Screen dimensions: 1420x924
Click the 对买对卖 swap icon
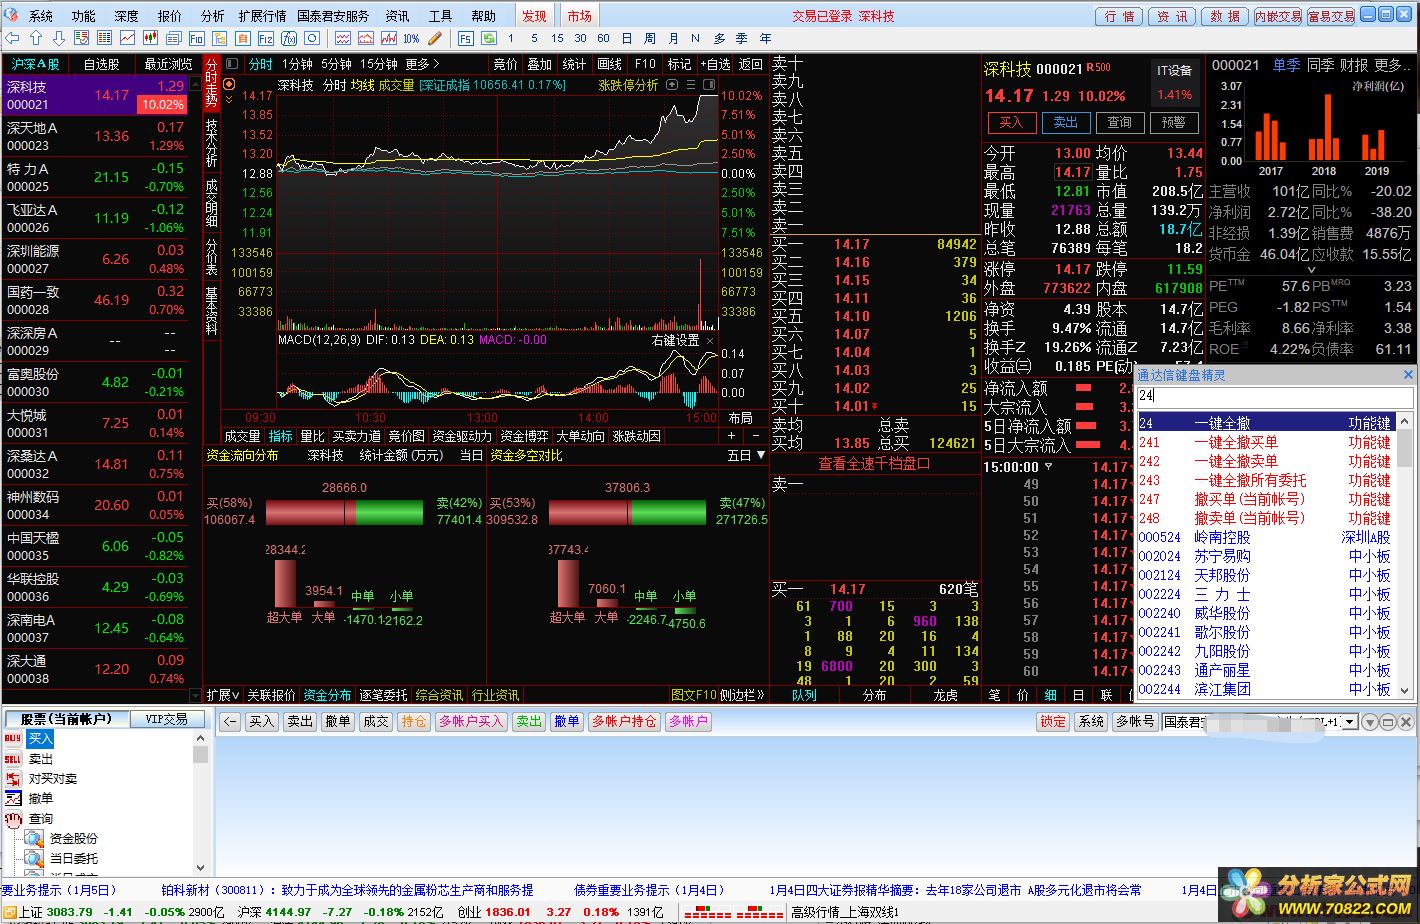coord(13,779)
